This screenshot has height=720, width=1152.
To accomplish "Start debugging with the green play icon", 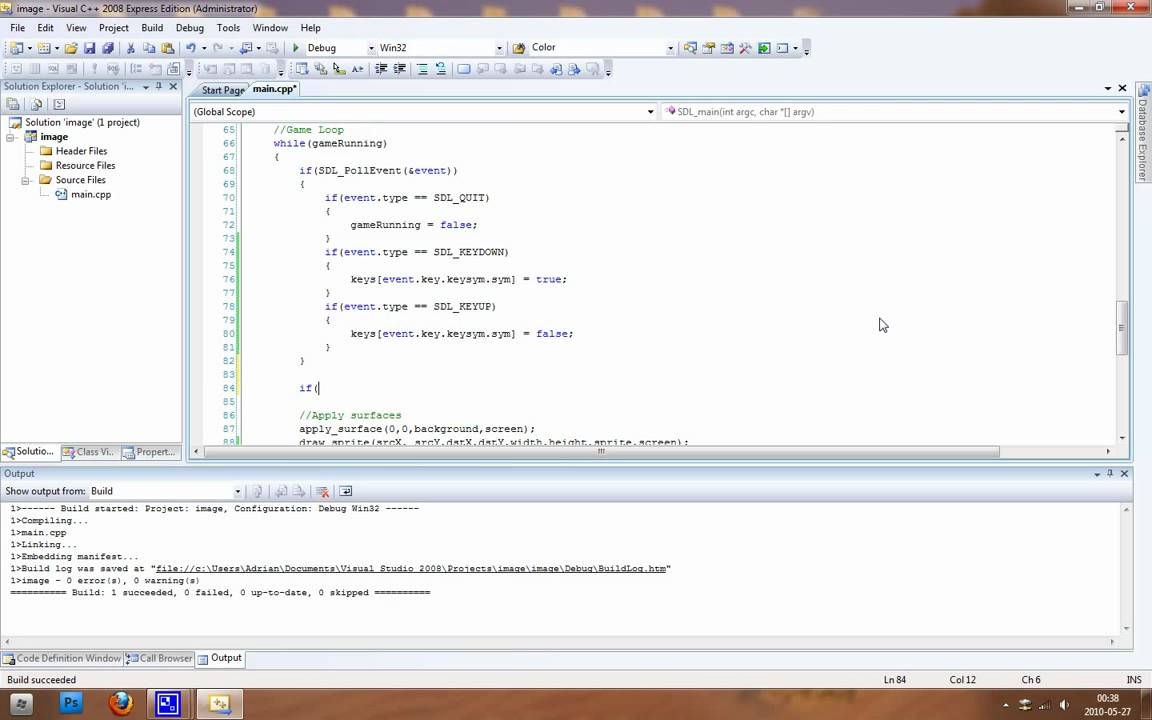I will [295, 48].
